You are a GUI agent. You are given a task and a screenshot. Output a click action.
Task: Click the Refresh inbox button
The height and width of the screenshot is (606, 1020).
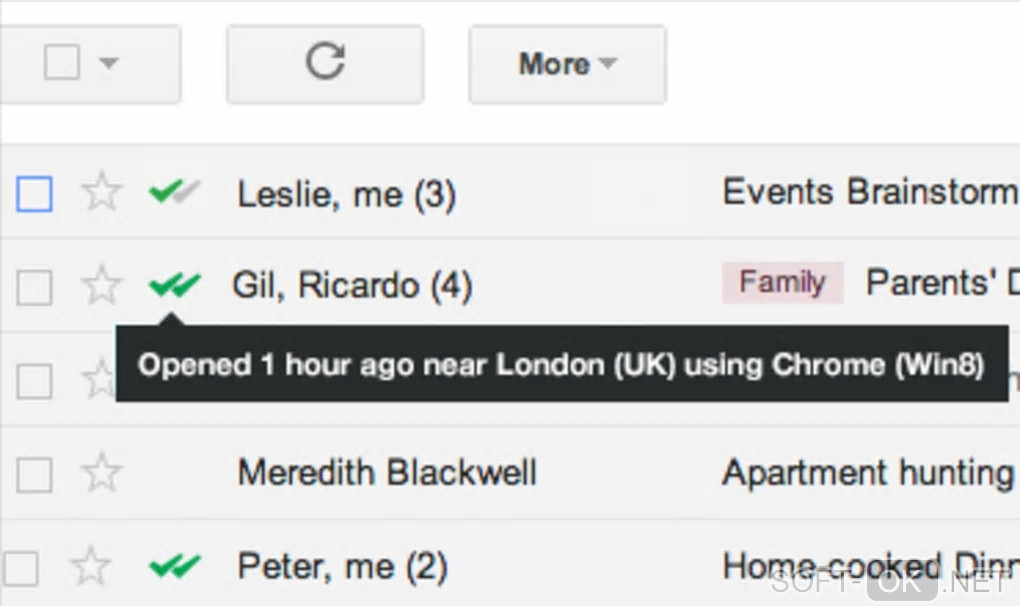click(324, 64)
